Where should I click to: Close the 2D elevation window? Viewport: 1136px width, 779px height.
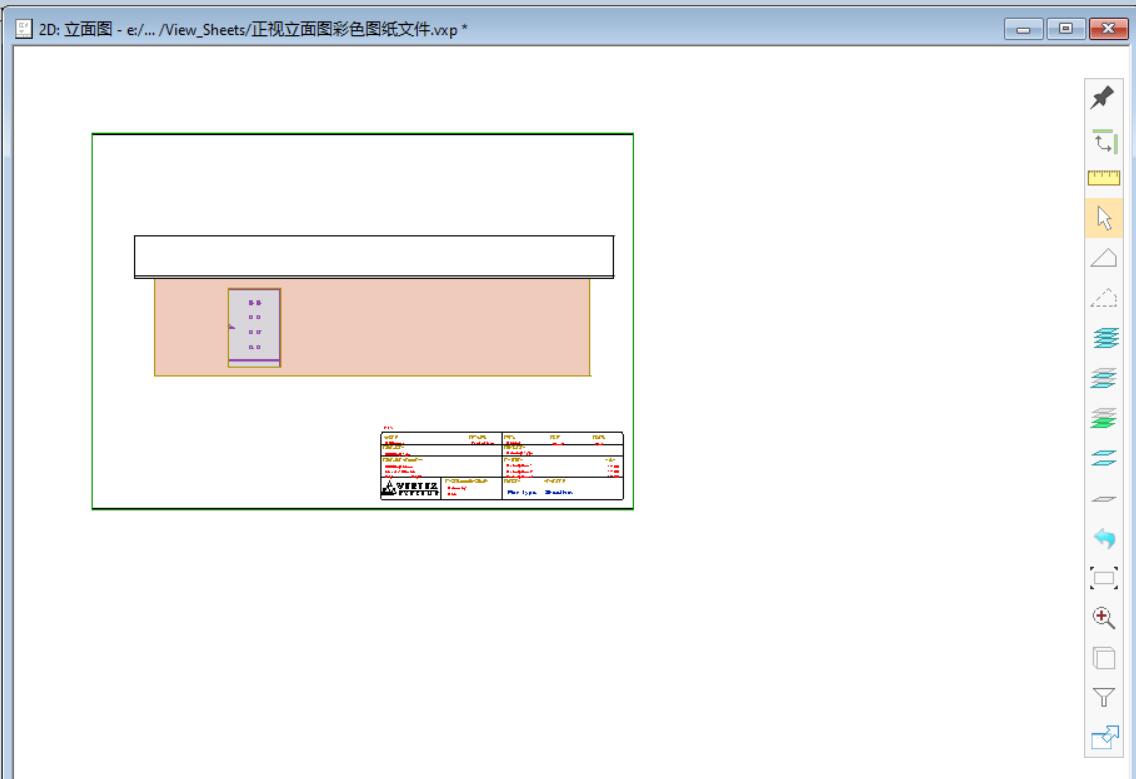click(1108, 28)
